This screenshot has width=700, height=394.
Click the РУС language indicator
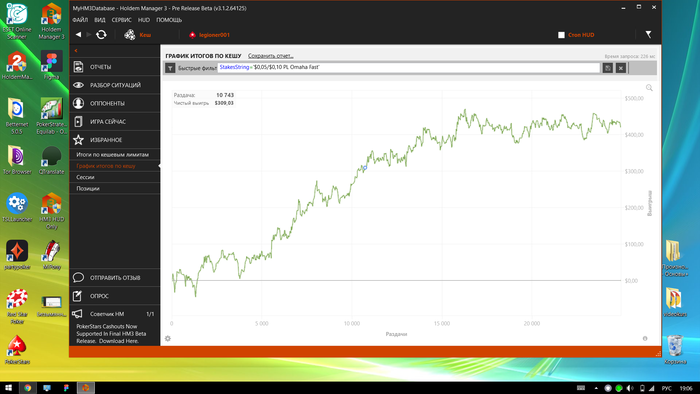coord(666,388)
